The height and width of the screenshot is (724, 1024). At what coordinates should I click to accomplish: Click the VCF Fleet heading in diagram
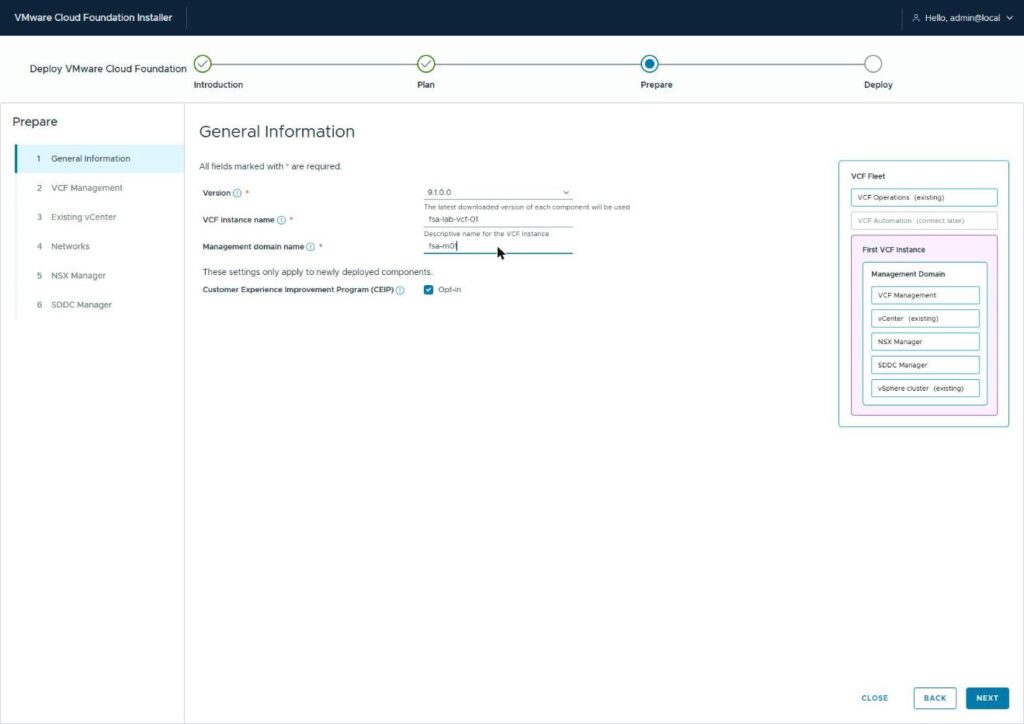click(868, 176)
